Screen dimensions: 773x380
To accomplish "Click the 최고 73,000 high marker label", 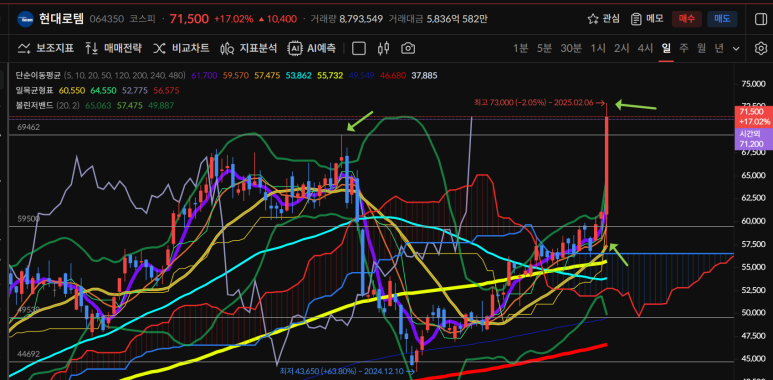I will pyautogui.click(x=539, y=103).
